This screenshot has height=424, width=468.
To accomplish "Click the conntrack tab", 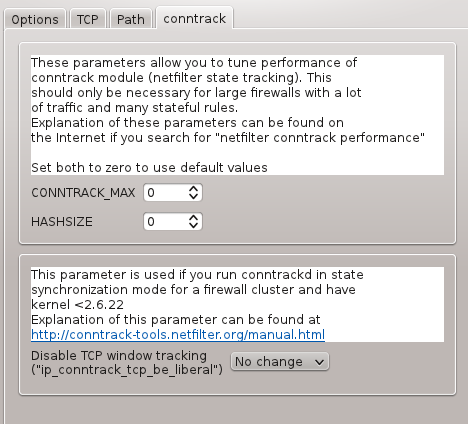I will 194,18.
